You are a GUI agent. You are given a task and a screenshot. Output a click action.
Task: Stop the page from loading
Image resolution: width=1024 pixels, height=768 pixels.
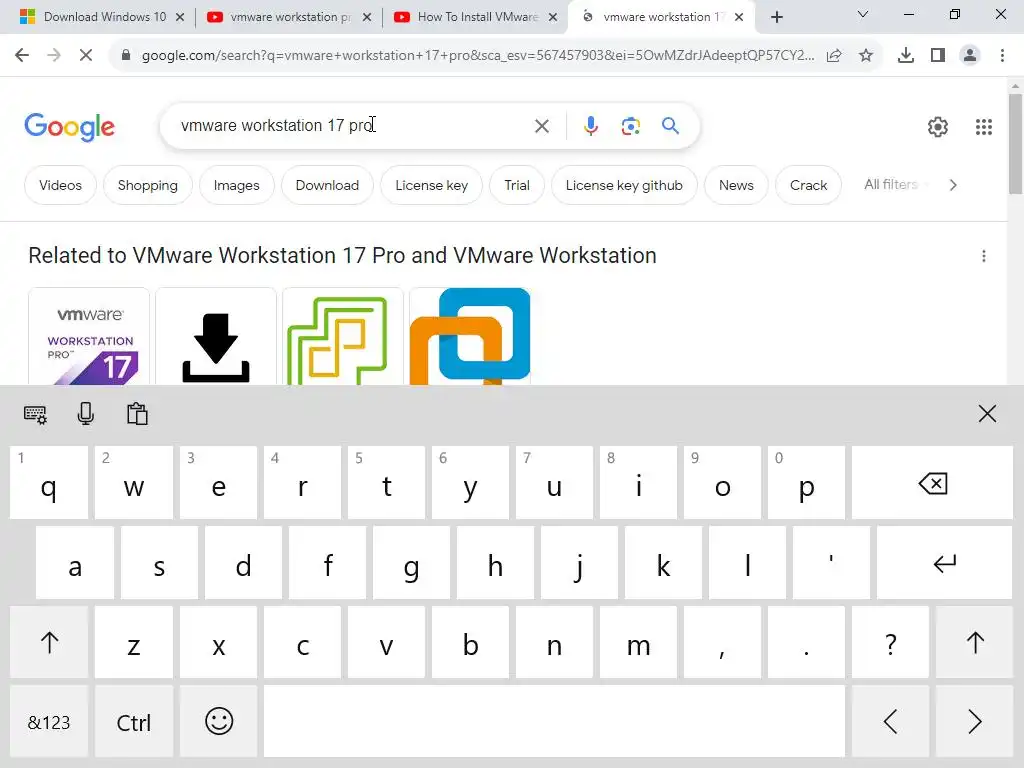point(86,56)
